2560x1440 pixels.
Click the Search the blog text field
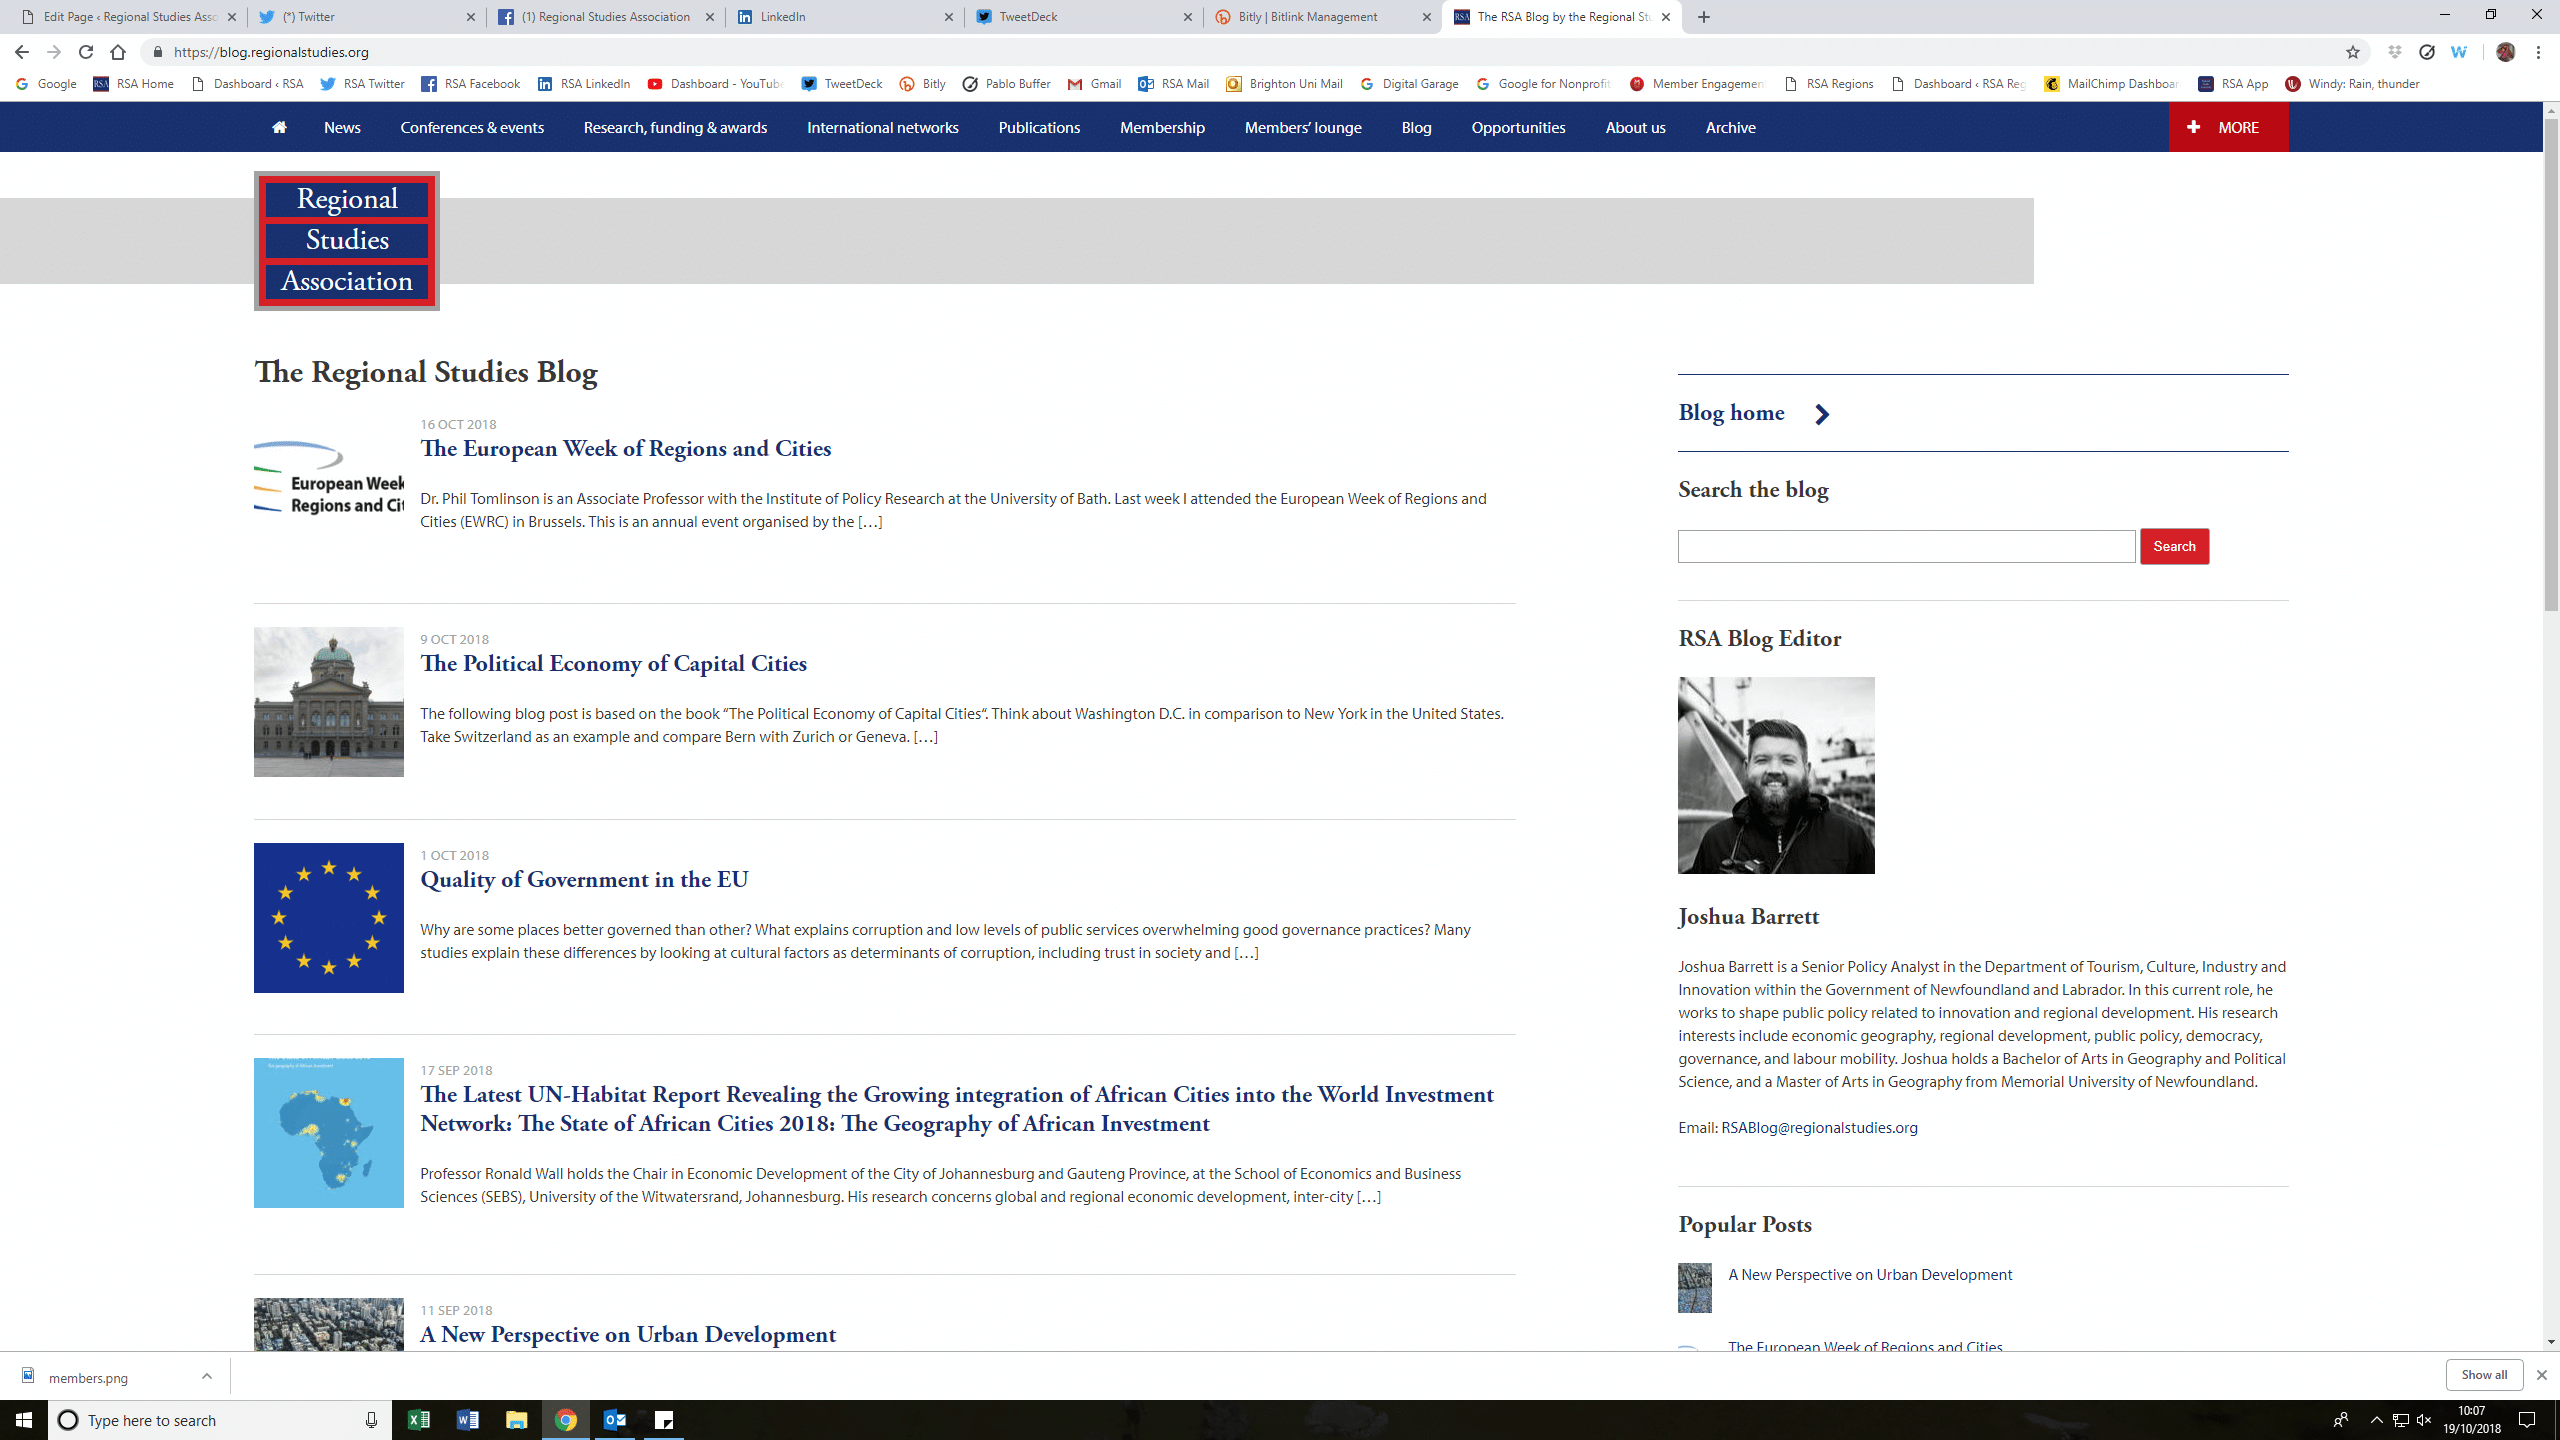point(1906,546)
